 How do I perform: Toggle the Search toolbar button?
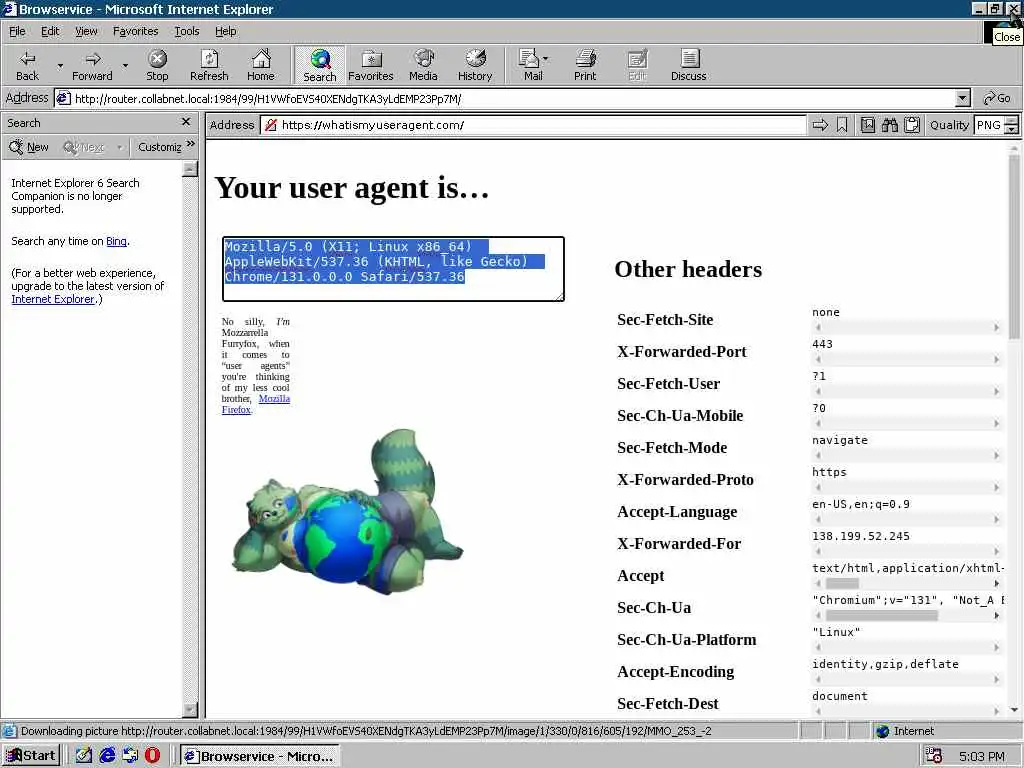(319, 65)
